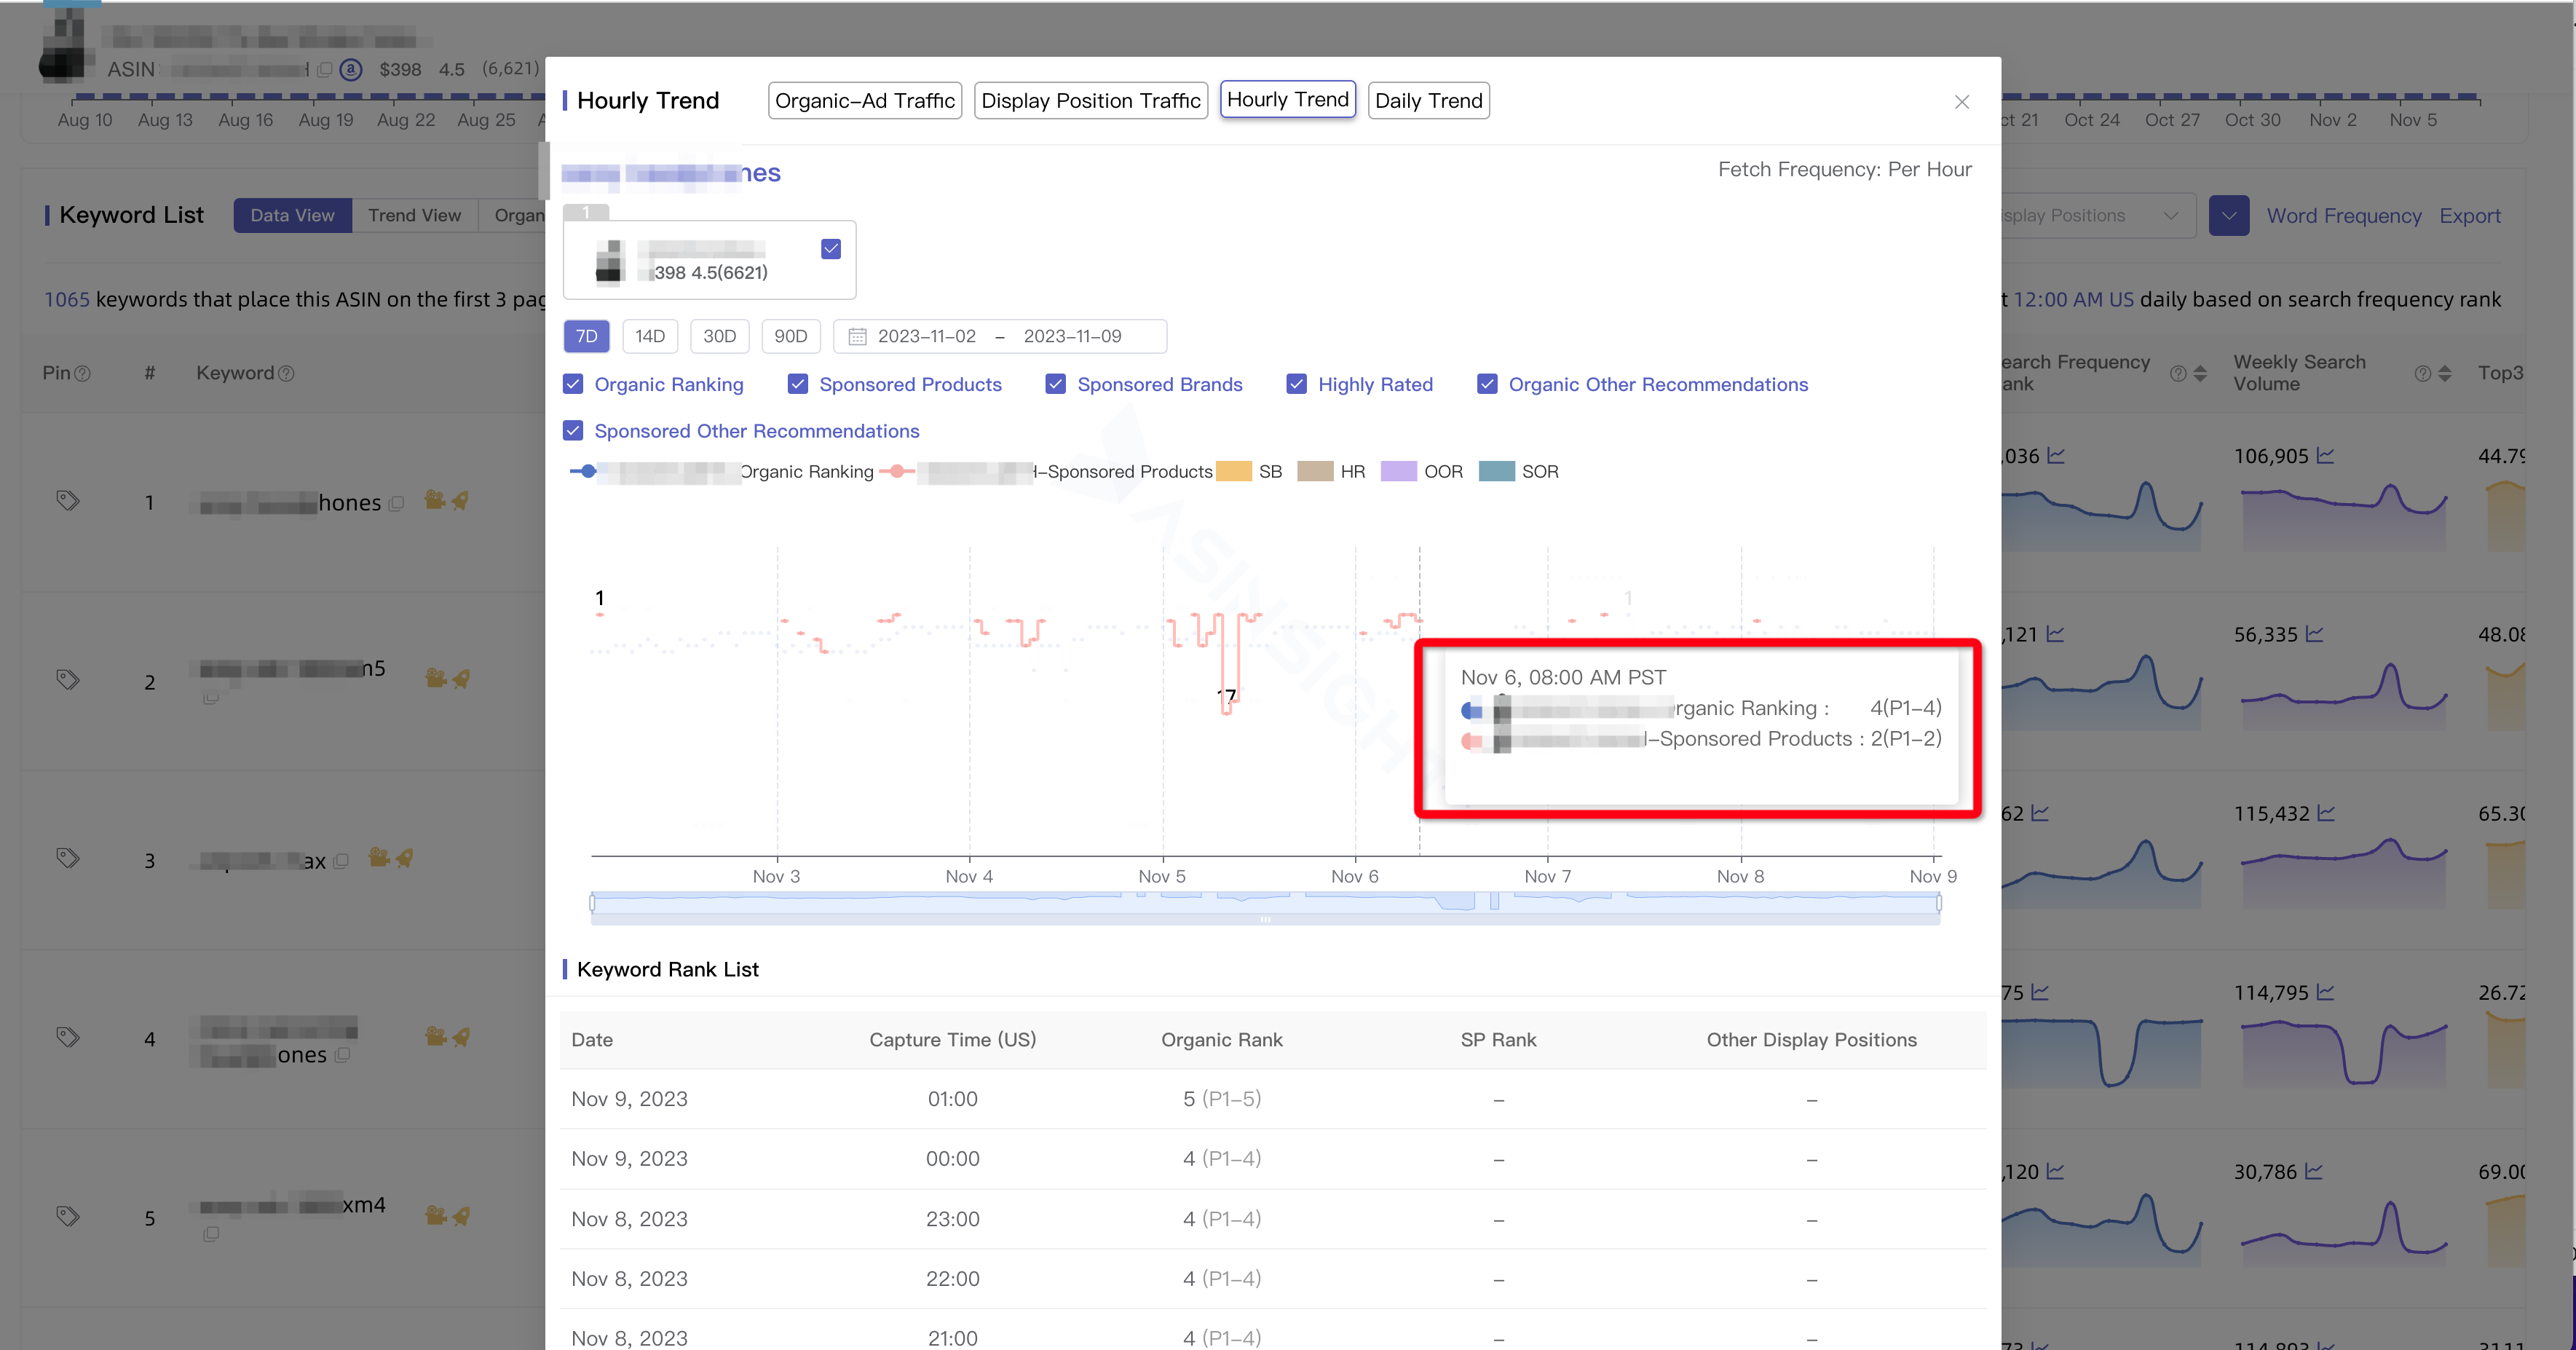Grab the left handle of chart zoom slider
2576x1350 pixels.
[592, 903]
